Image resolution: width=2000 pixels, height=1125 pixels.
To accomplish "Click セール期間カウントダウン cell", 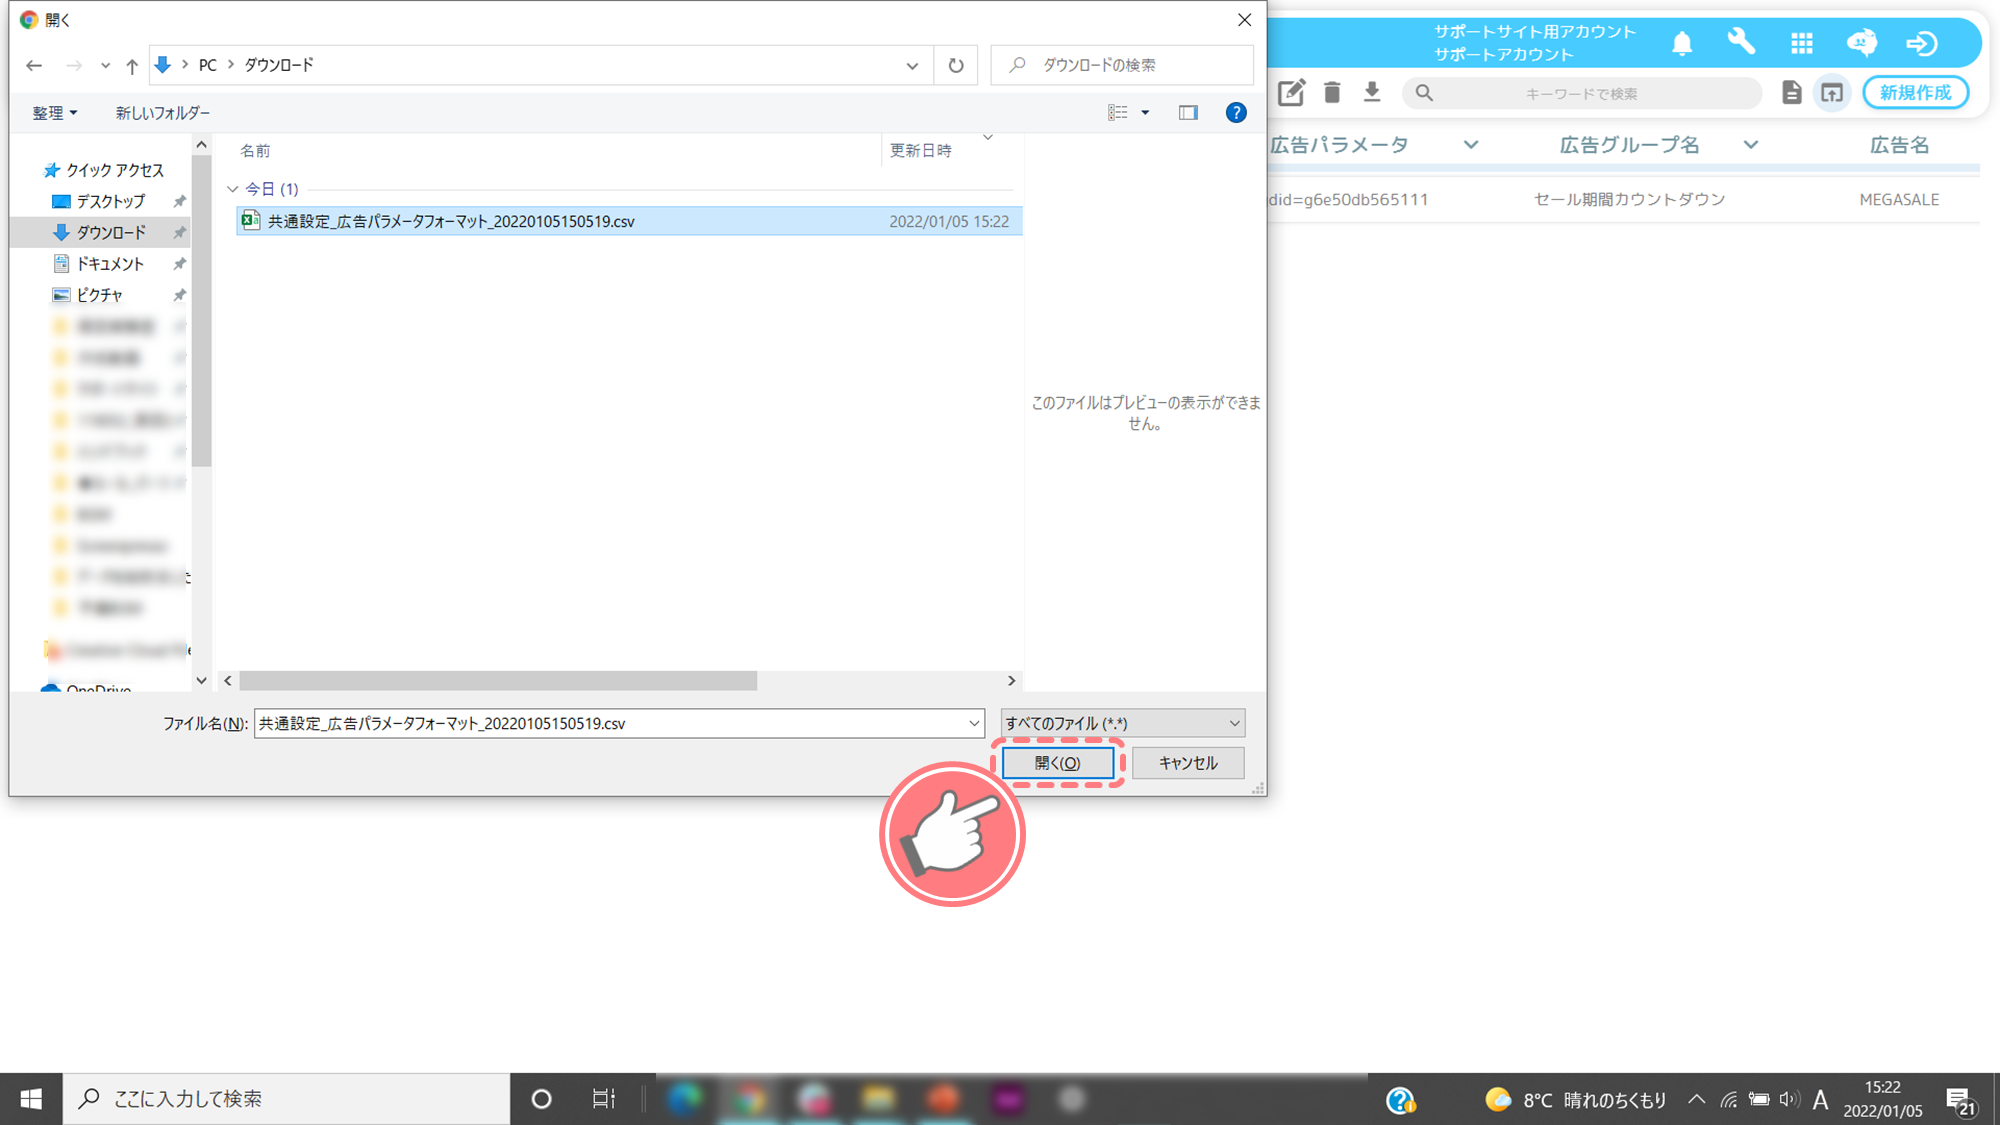I will [1630, 200].
